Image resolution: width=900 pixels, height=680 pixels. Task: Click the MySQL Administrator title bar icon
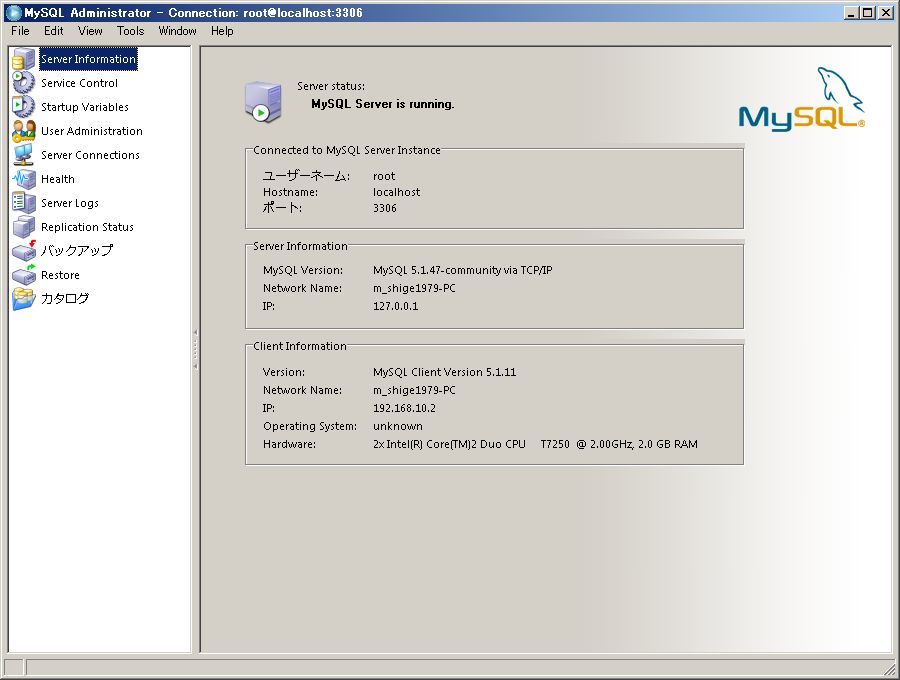(x=13, y=13)
